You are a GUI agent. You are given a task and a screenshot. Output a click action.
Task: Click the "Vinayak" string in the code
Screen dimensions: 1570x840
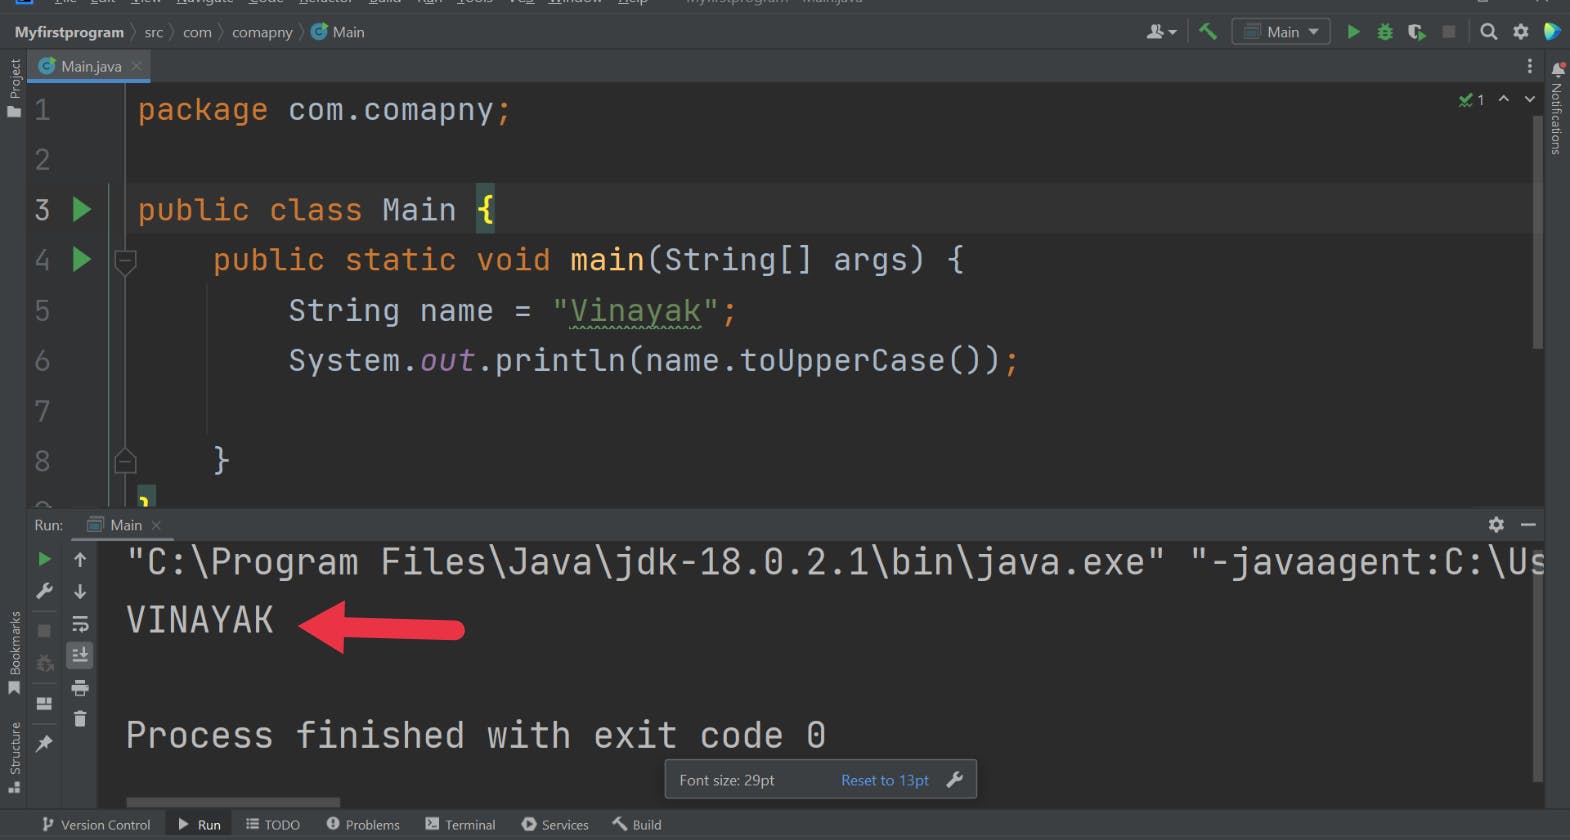(x=635, y=311)
